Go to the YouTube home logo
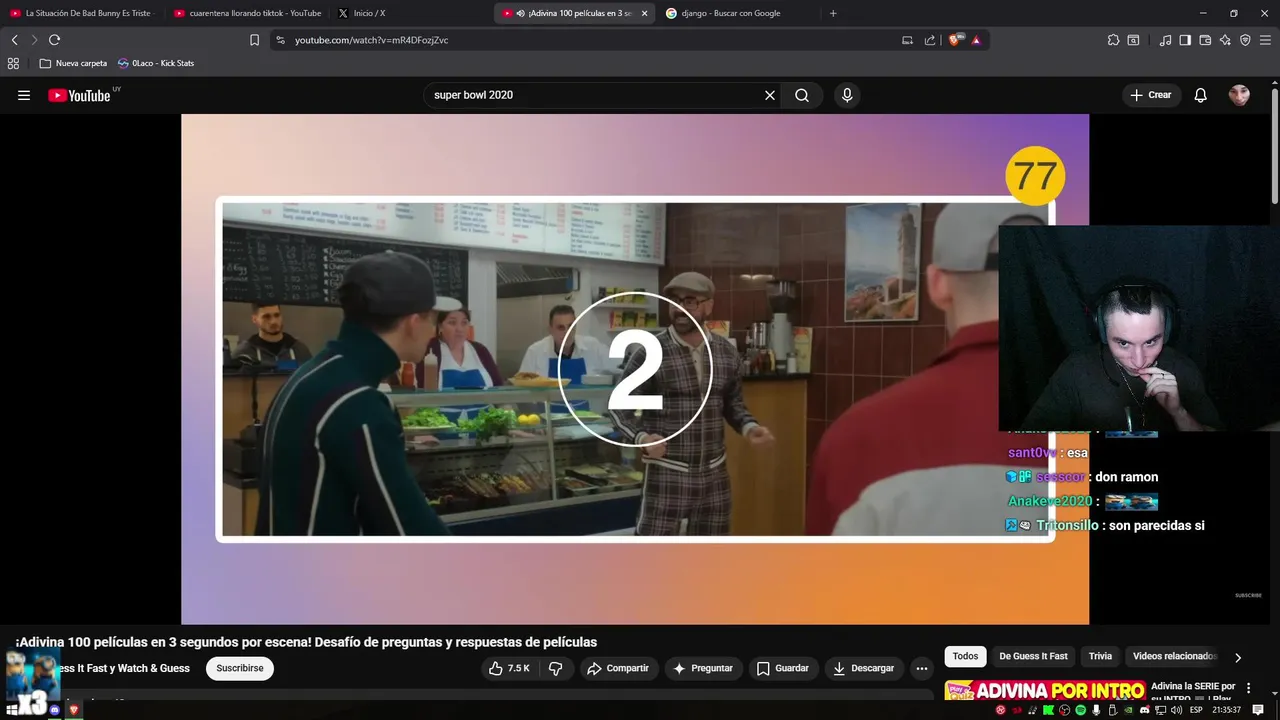 coord(80,95)
